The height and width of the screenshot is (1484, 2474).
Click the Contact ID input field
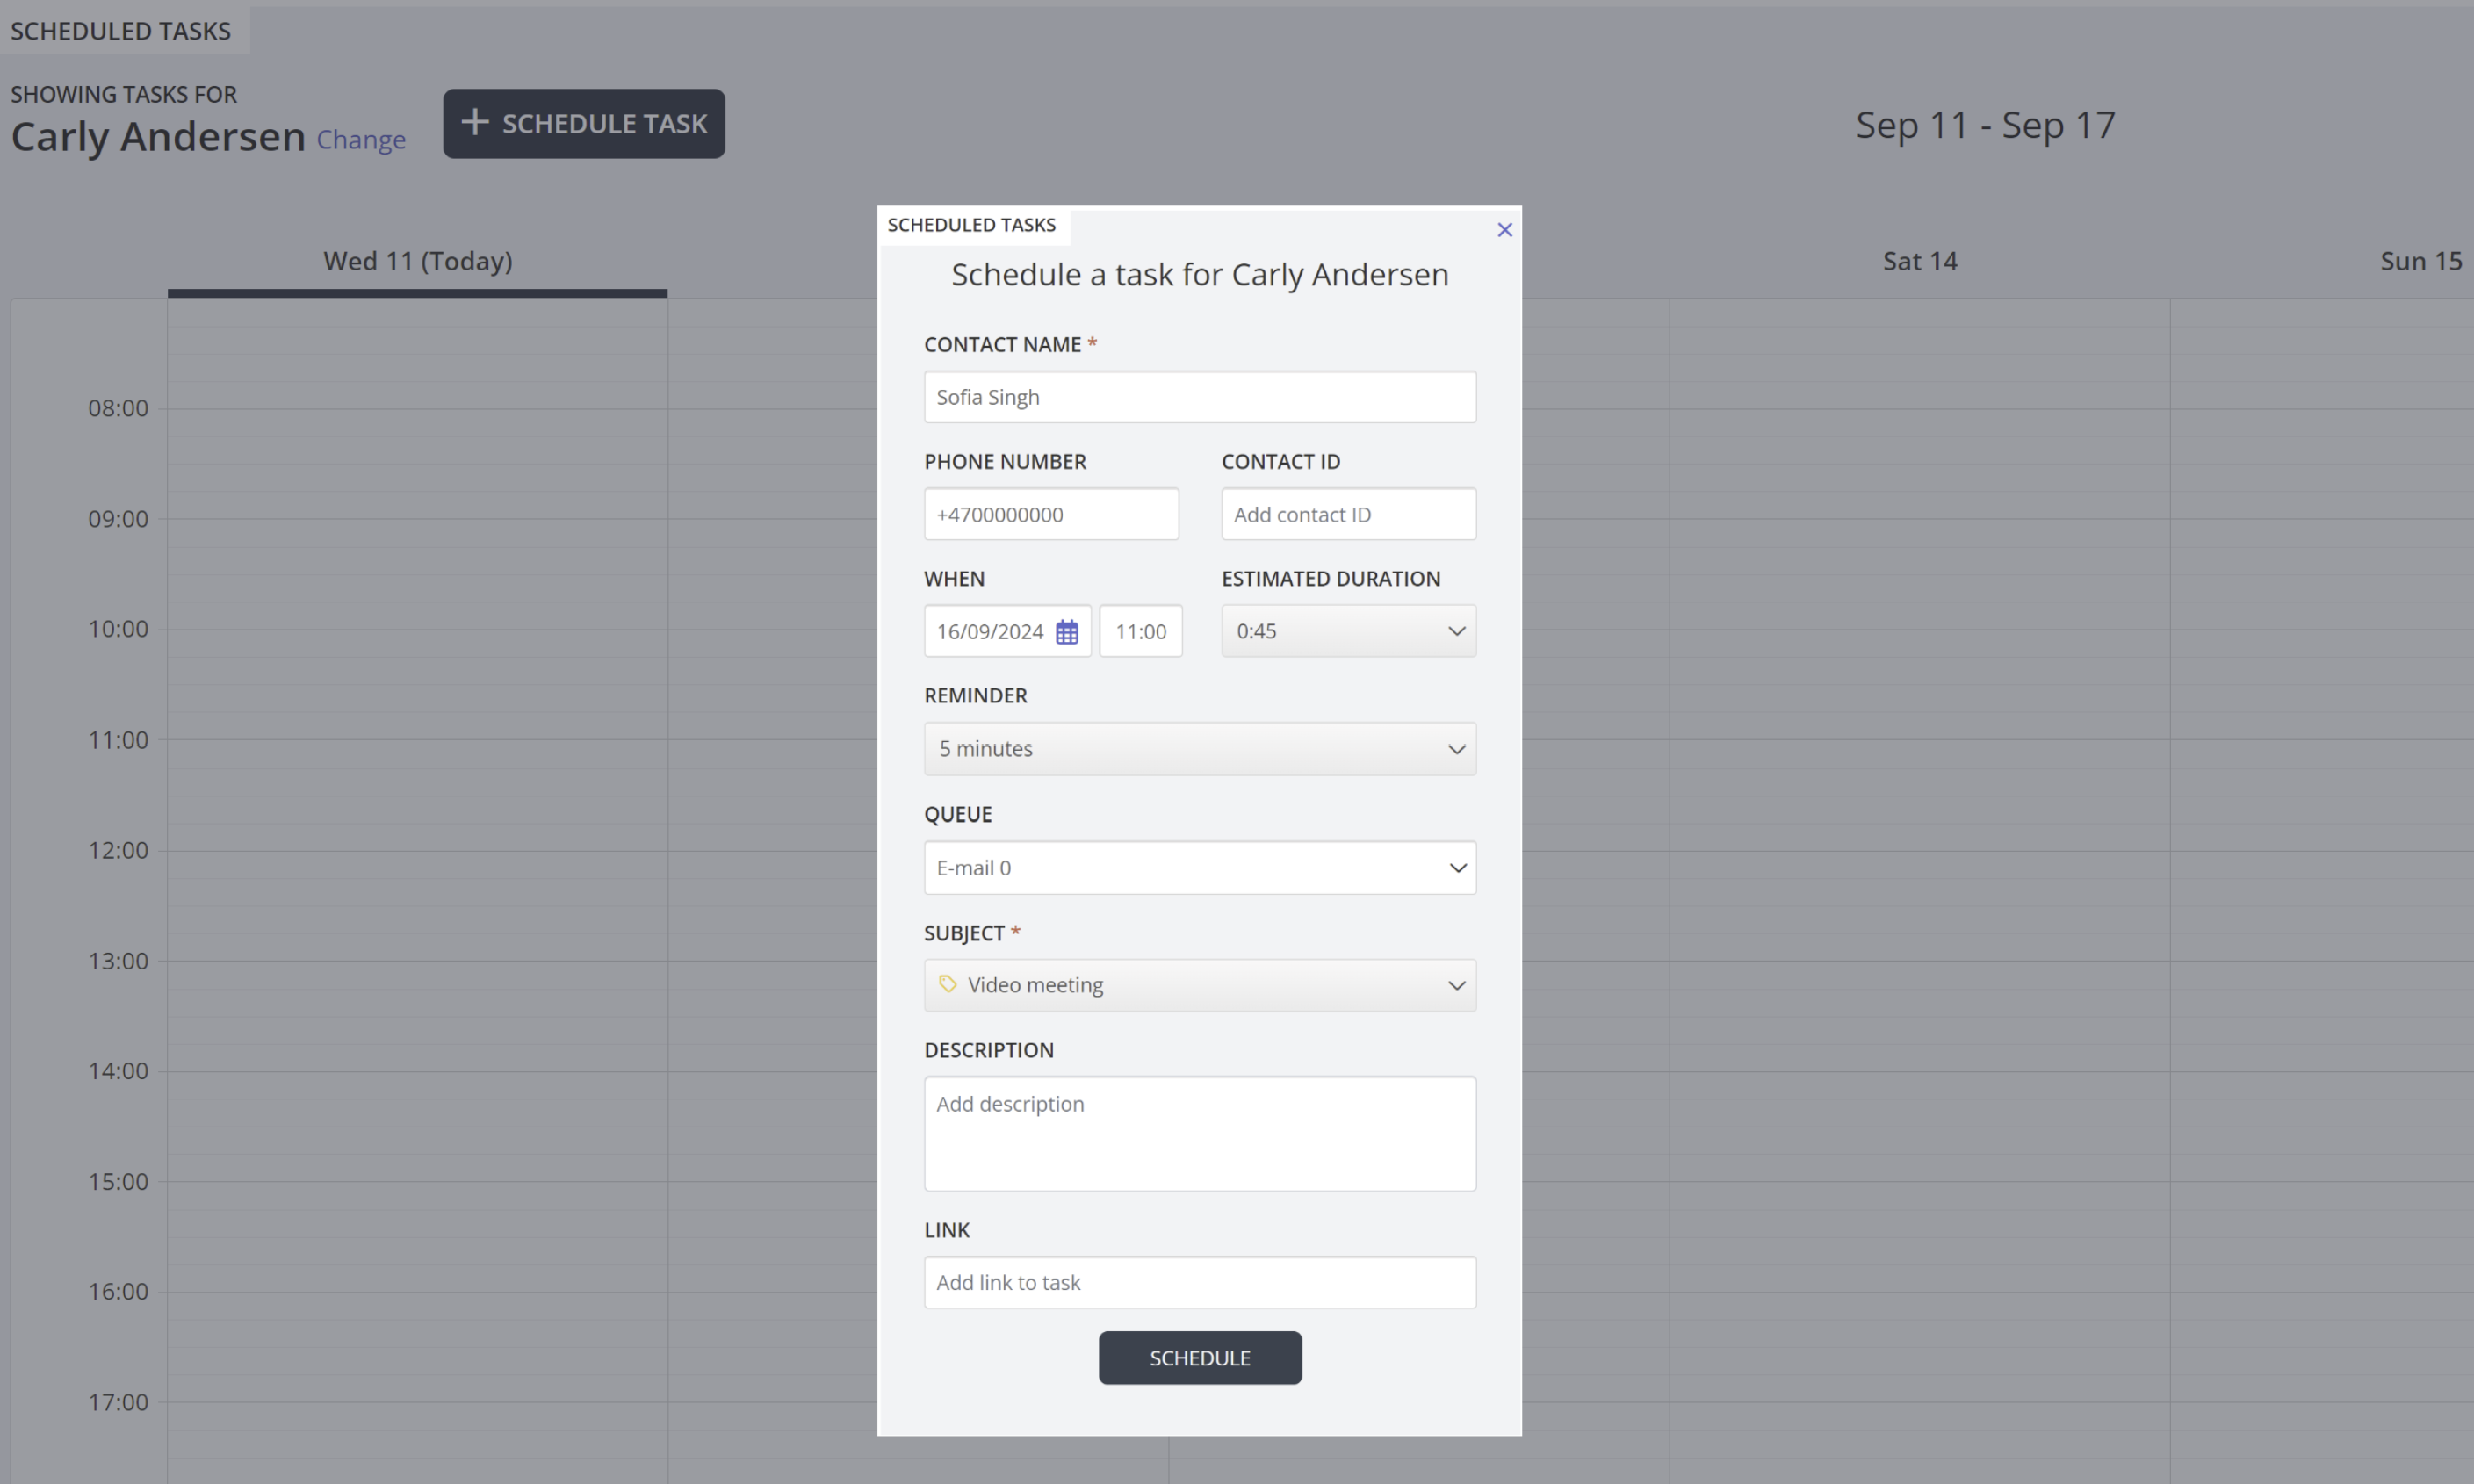(1347, 515)
